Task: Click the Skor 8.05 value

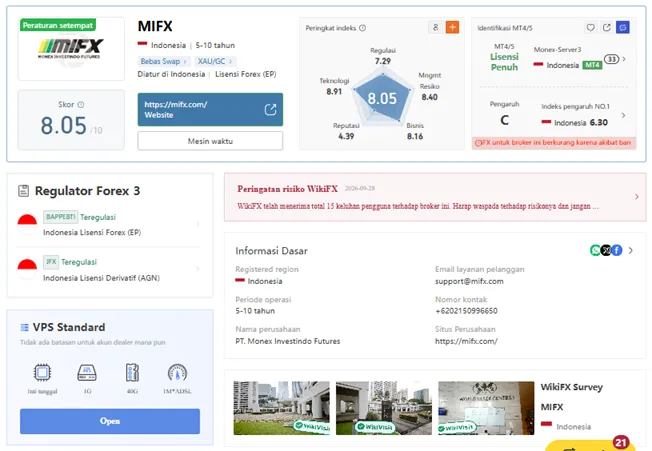Action: pyautogui.click(x=64, y=126)
